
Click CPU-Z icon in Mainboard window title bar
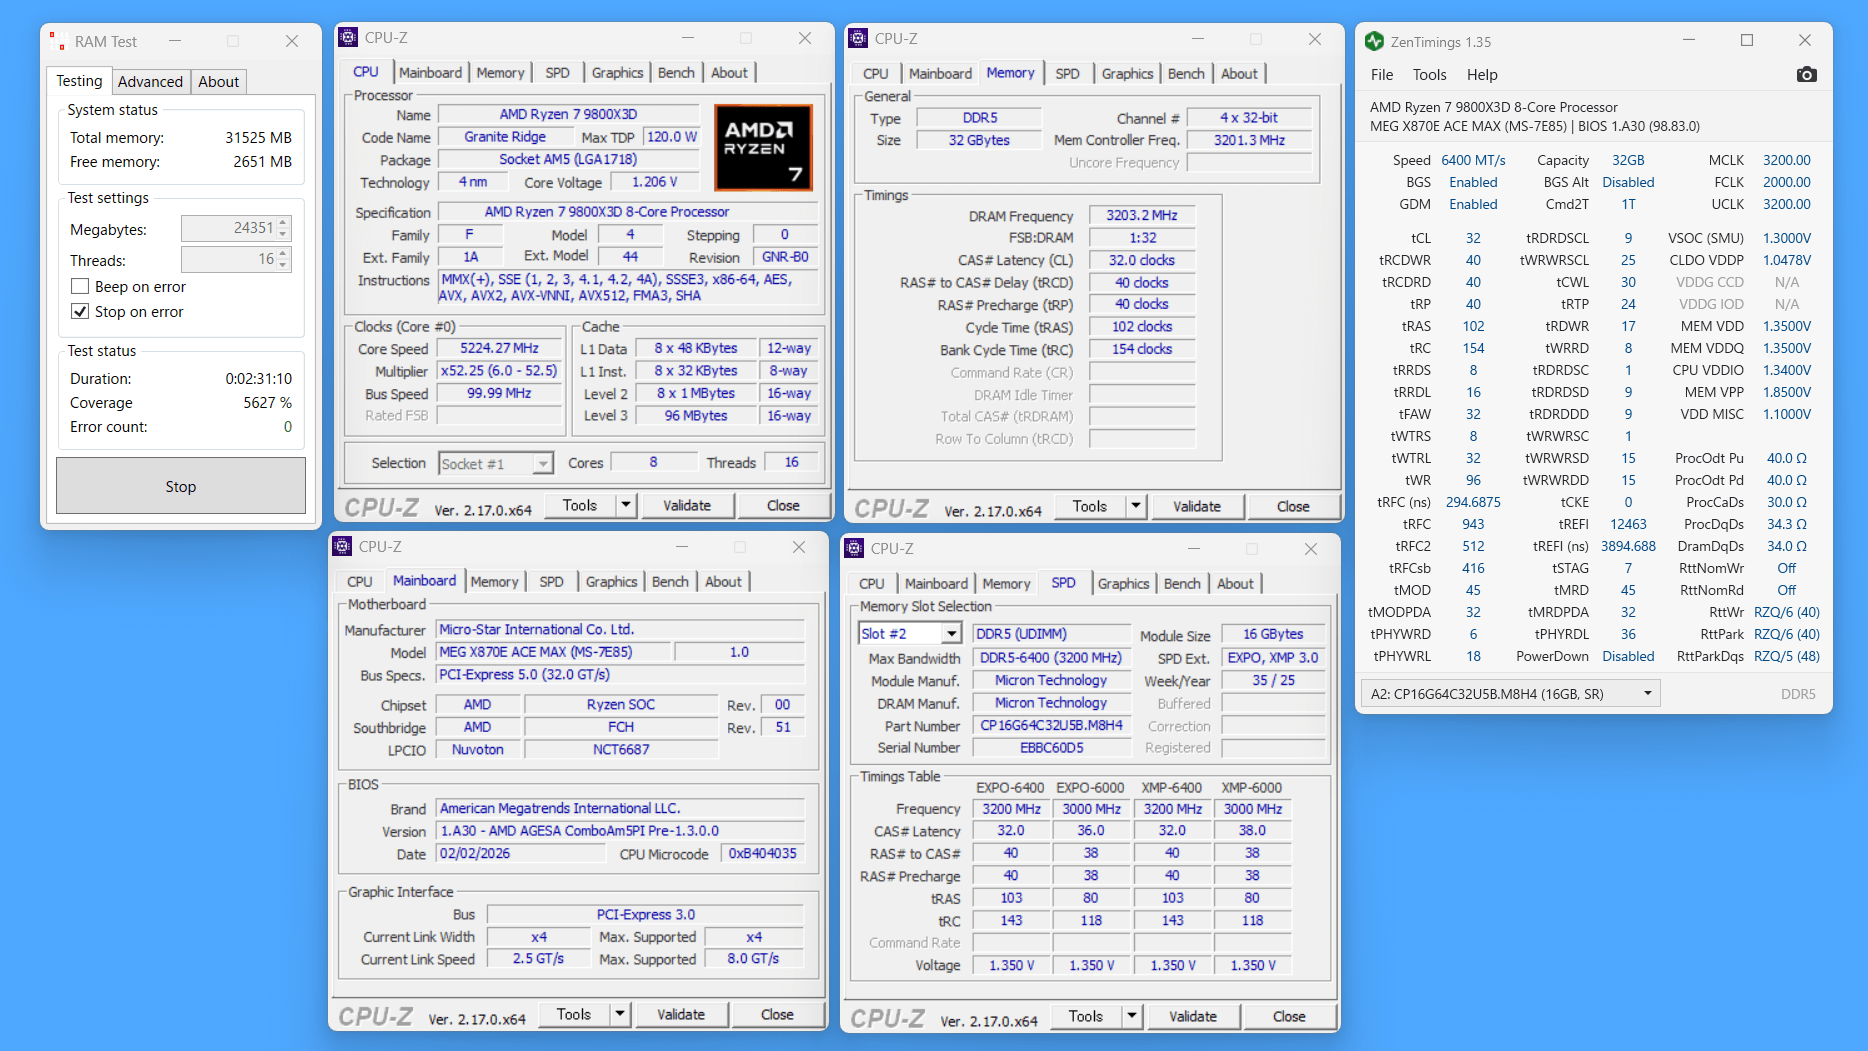pos(342,547)
